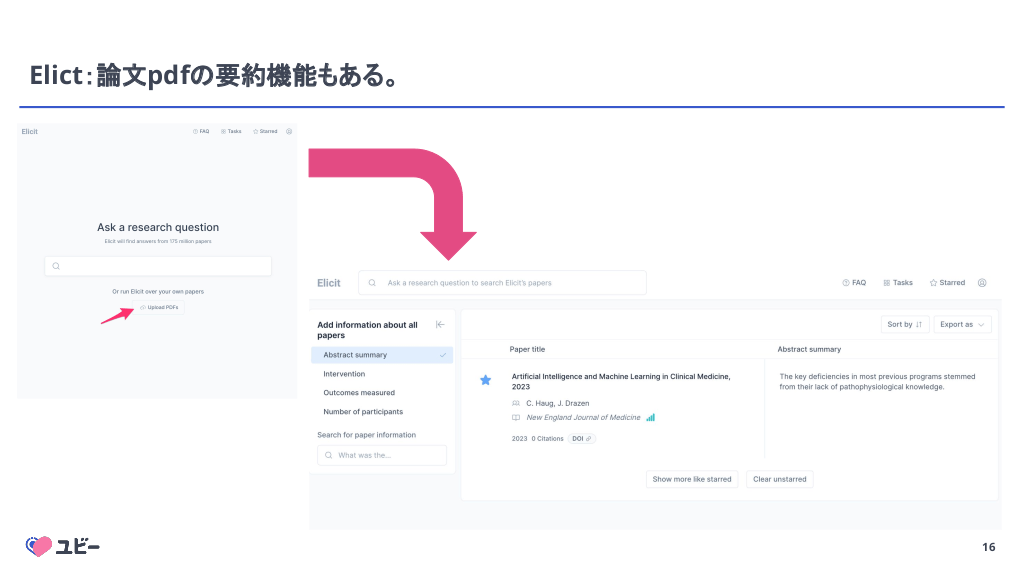Viewport: 1024px width, 576px height.
Task: Click the Elicit logo on the results page
Action: tap(329, 283)
